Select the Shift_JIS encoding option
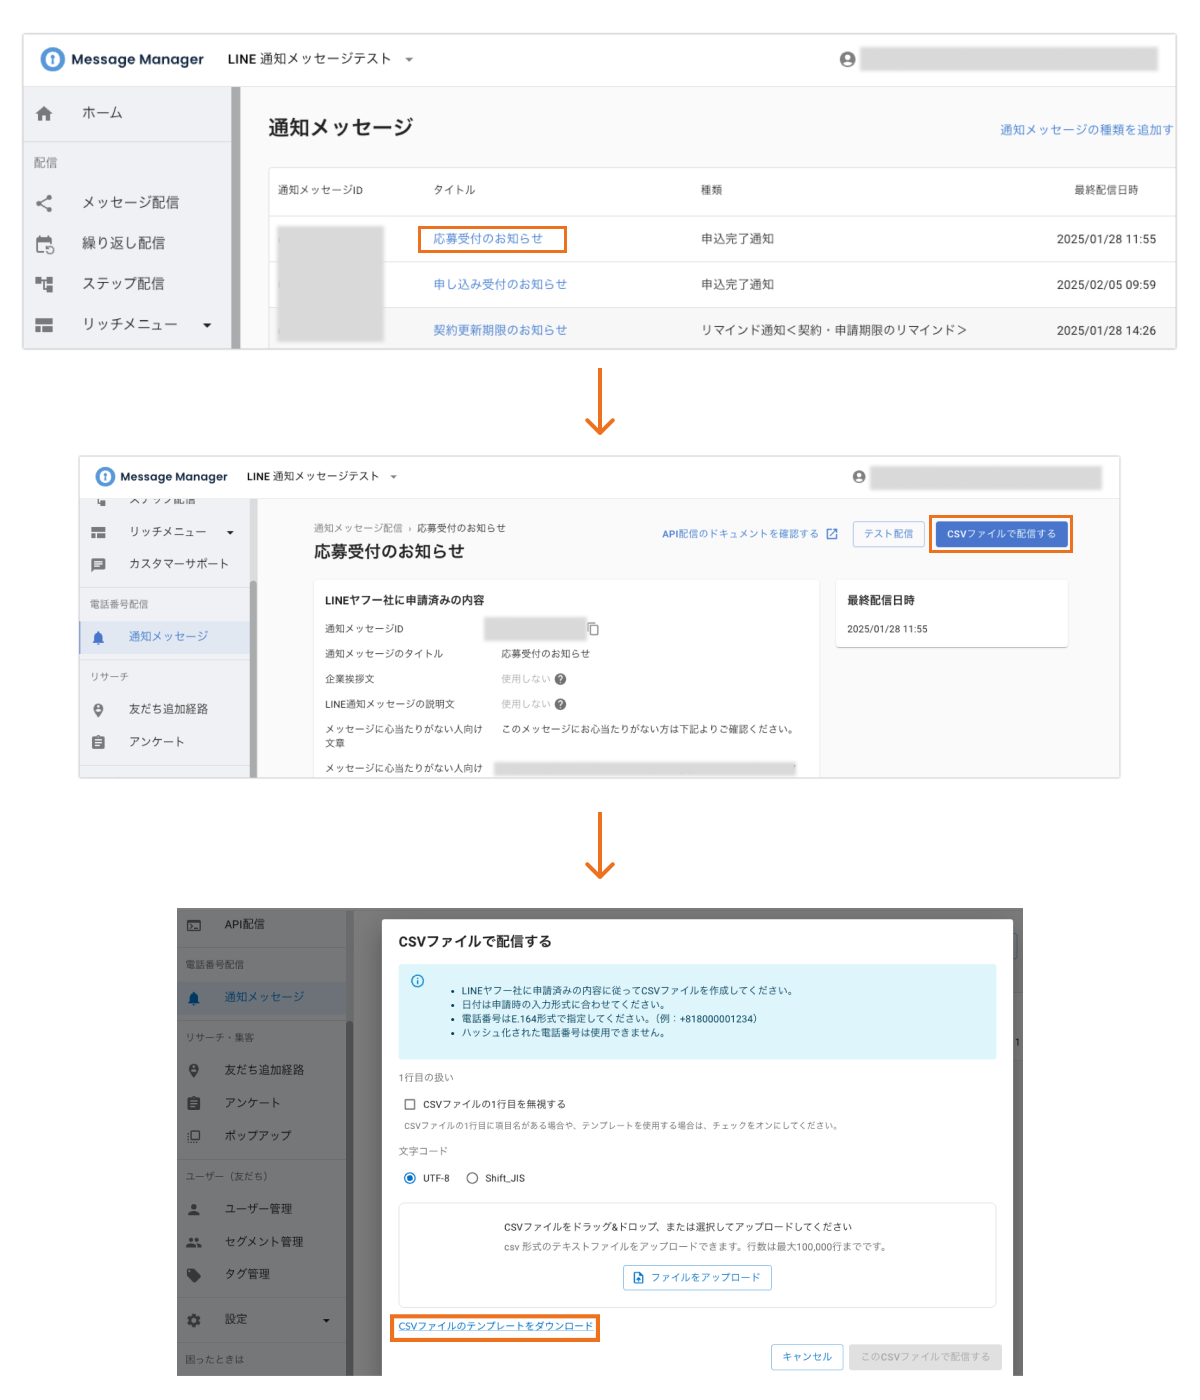 471,1178
